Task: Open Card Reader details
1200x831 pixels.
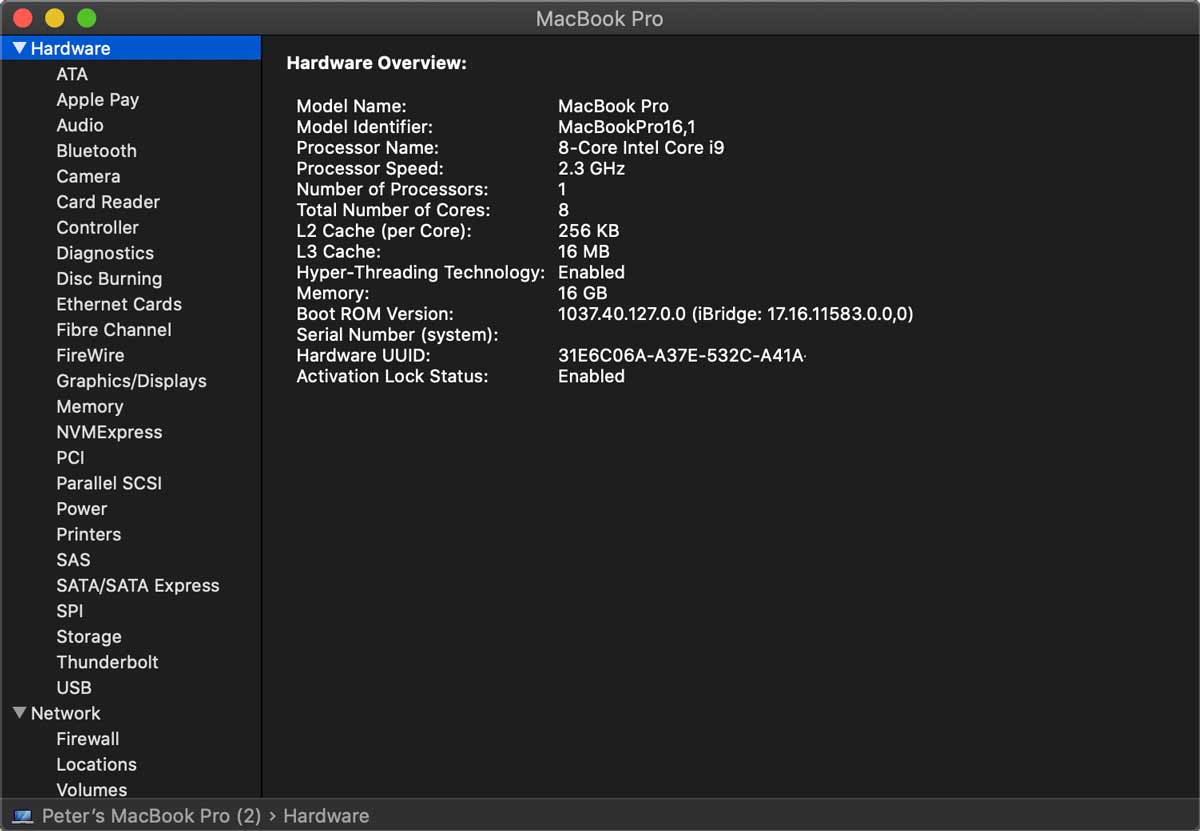Action: pos(108,202)
